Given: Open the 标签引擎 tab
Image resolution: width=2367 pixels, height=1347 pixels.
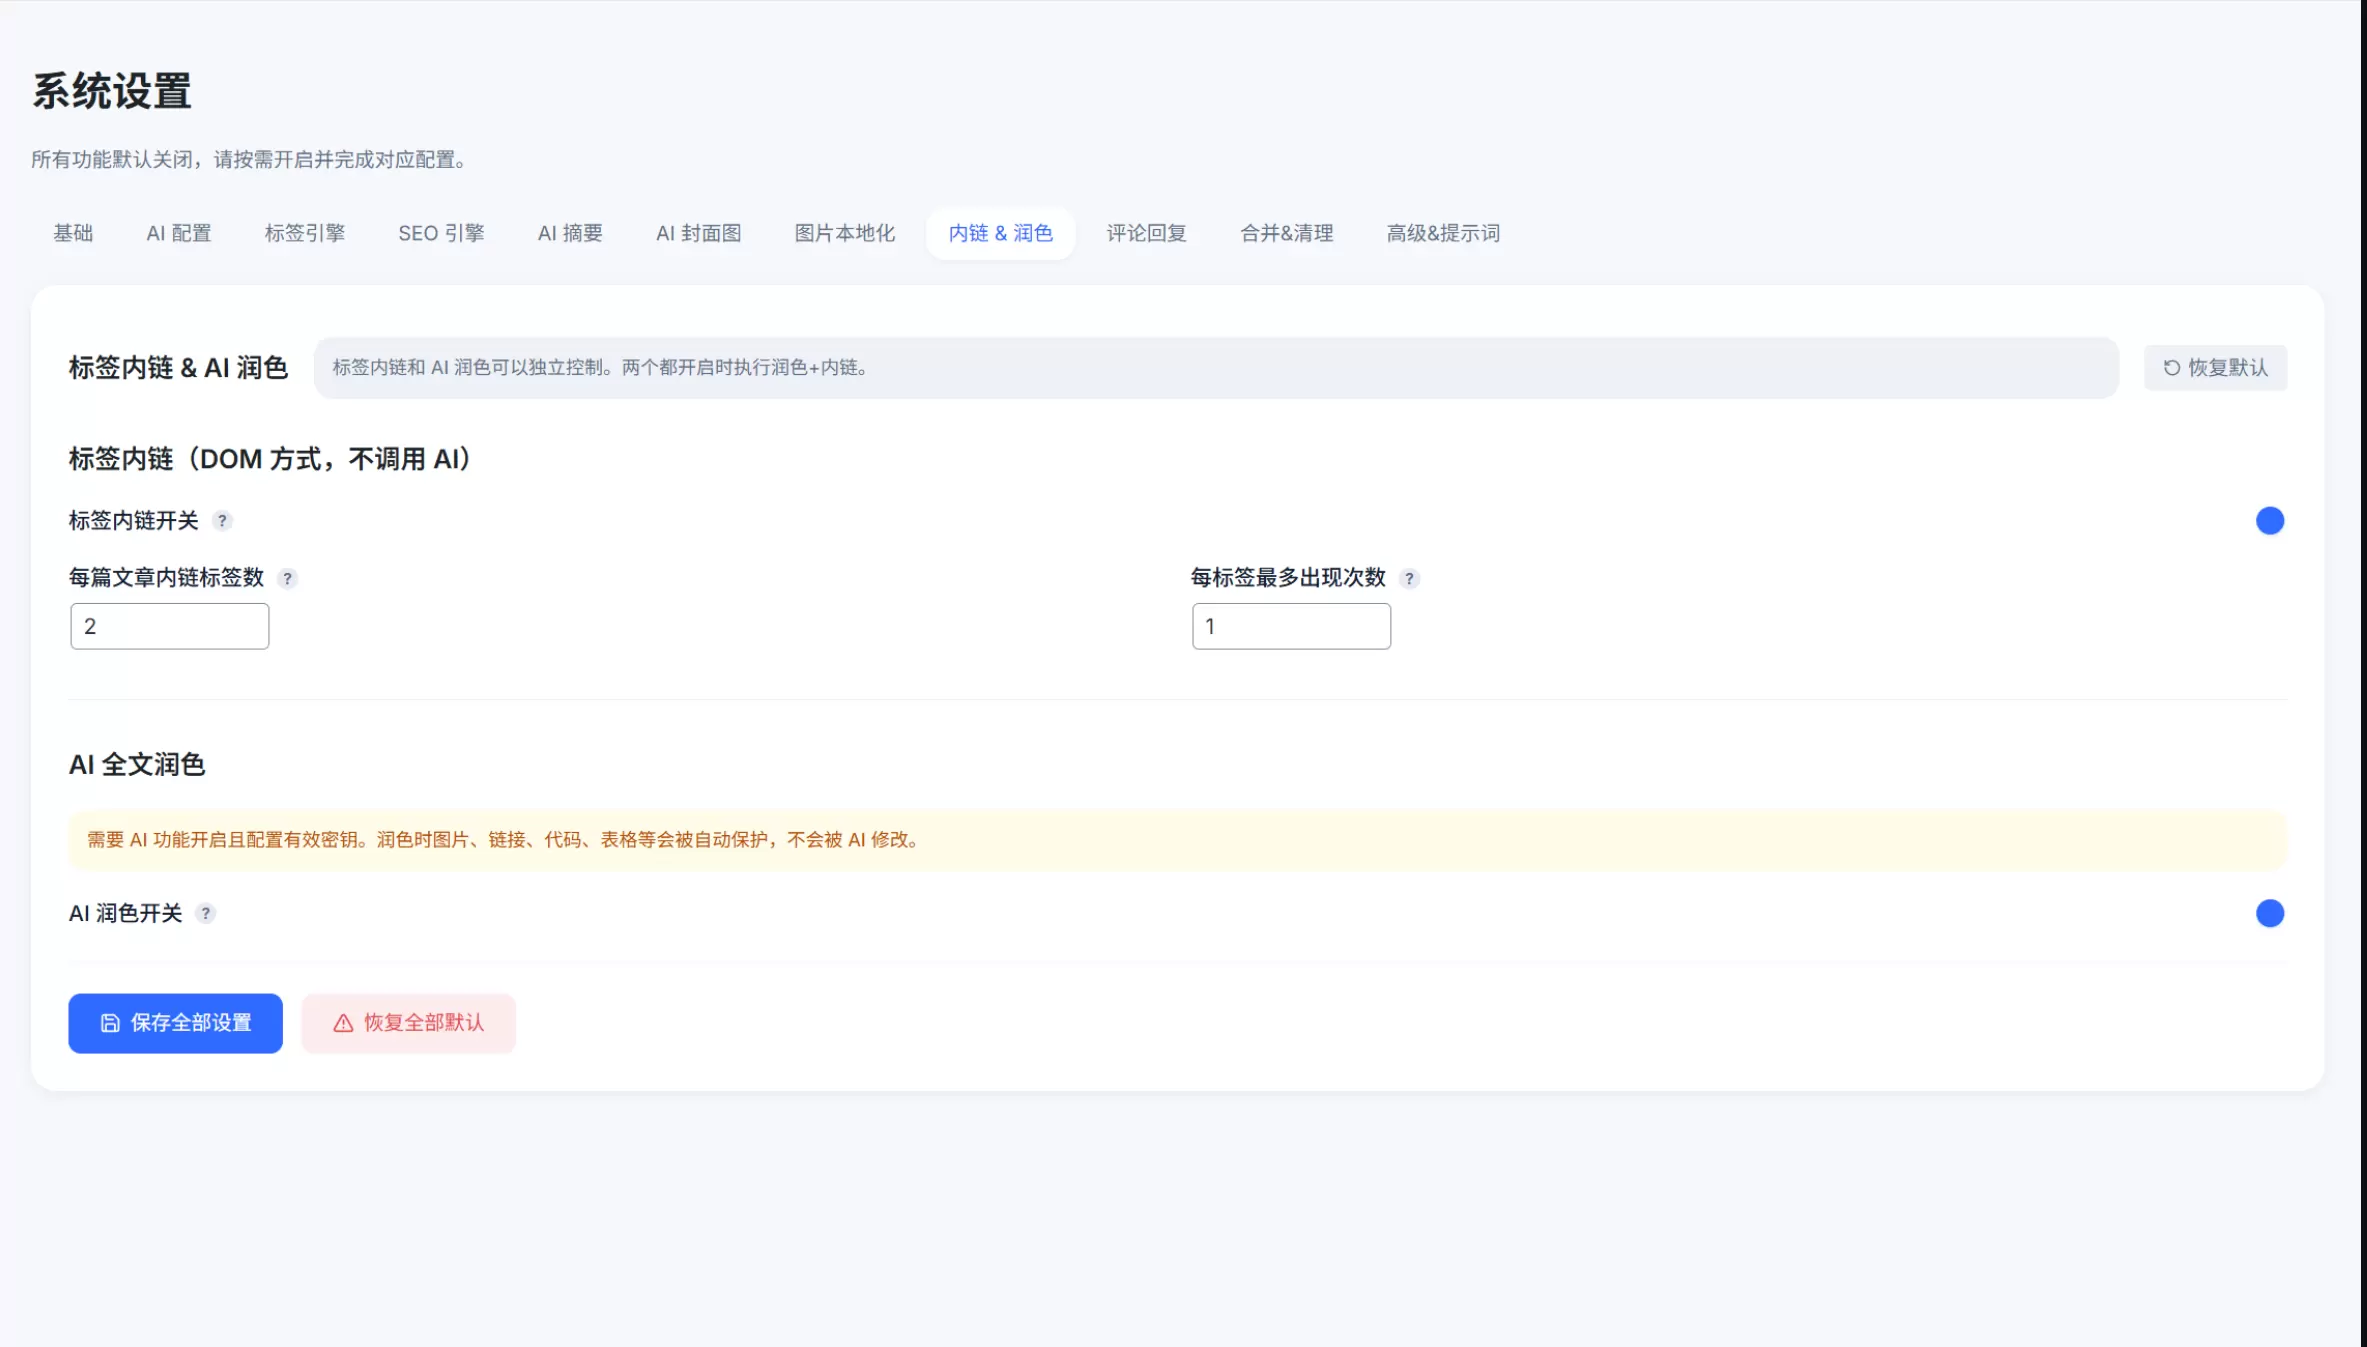Looking at the screenshot, I should tap(305, 233).
